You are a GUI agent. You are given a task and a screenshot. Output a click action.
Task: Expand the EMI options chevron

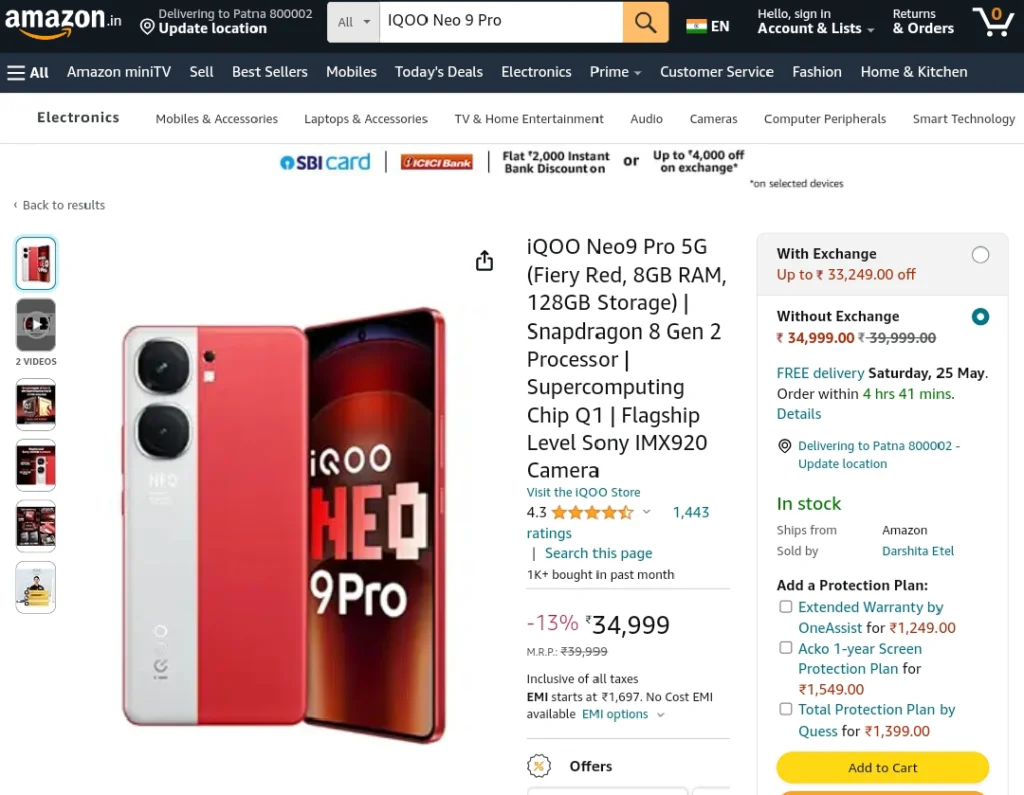[660, 715]
